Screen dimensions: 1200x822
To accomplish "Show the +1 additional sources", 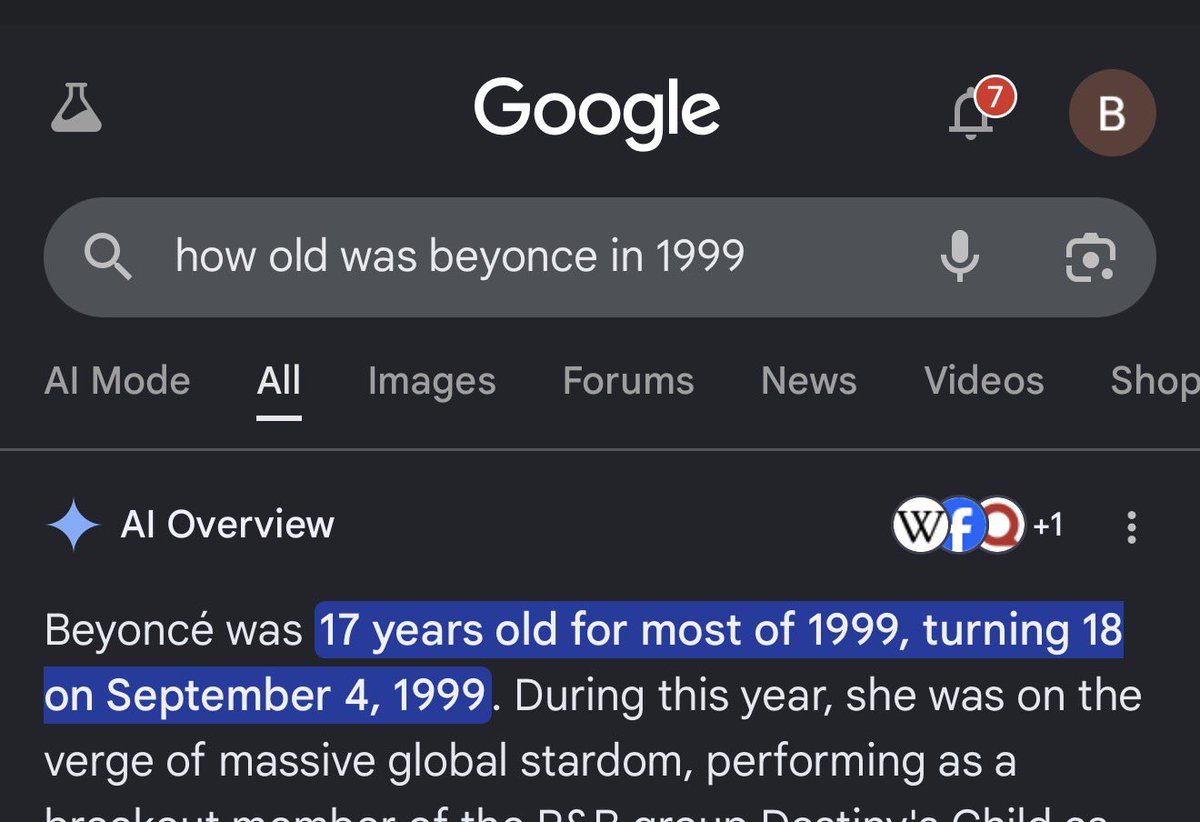I will point(1047,525).
